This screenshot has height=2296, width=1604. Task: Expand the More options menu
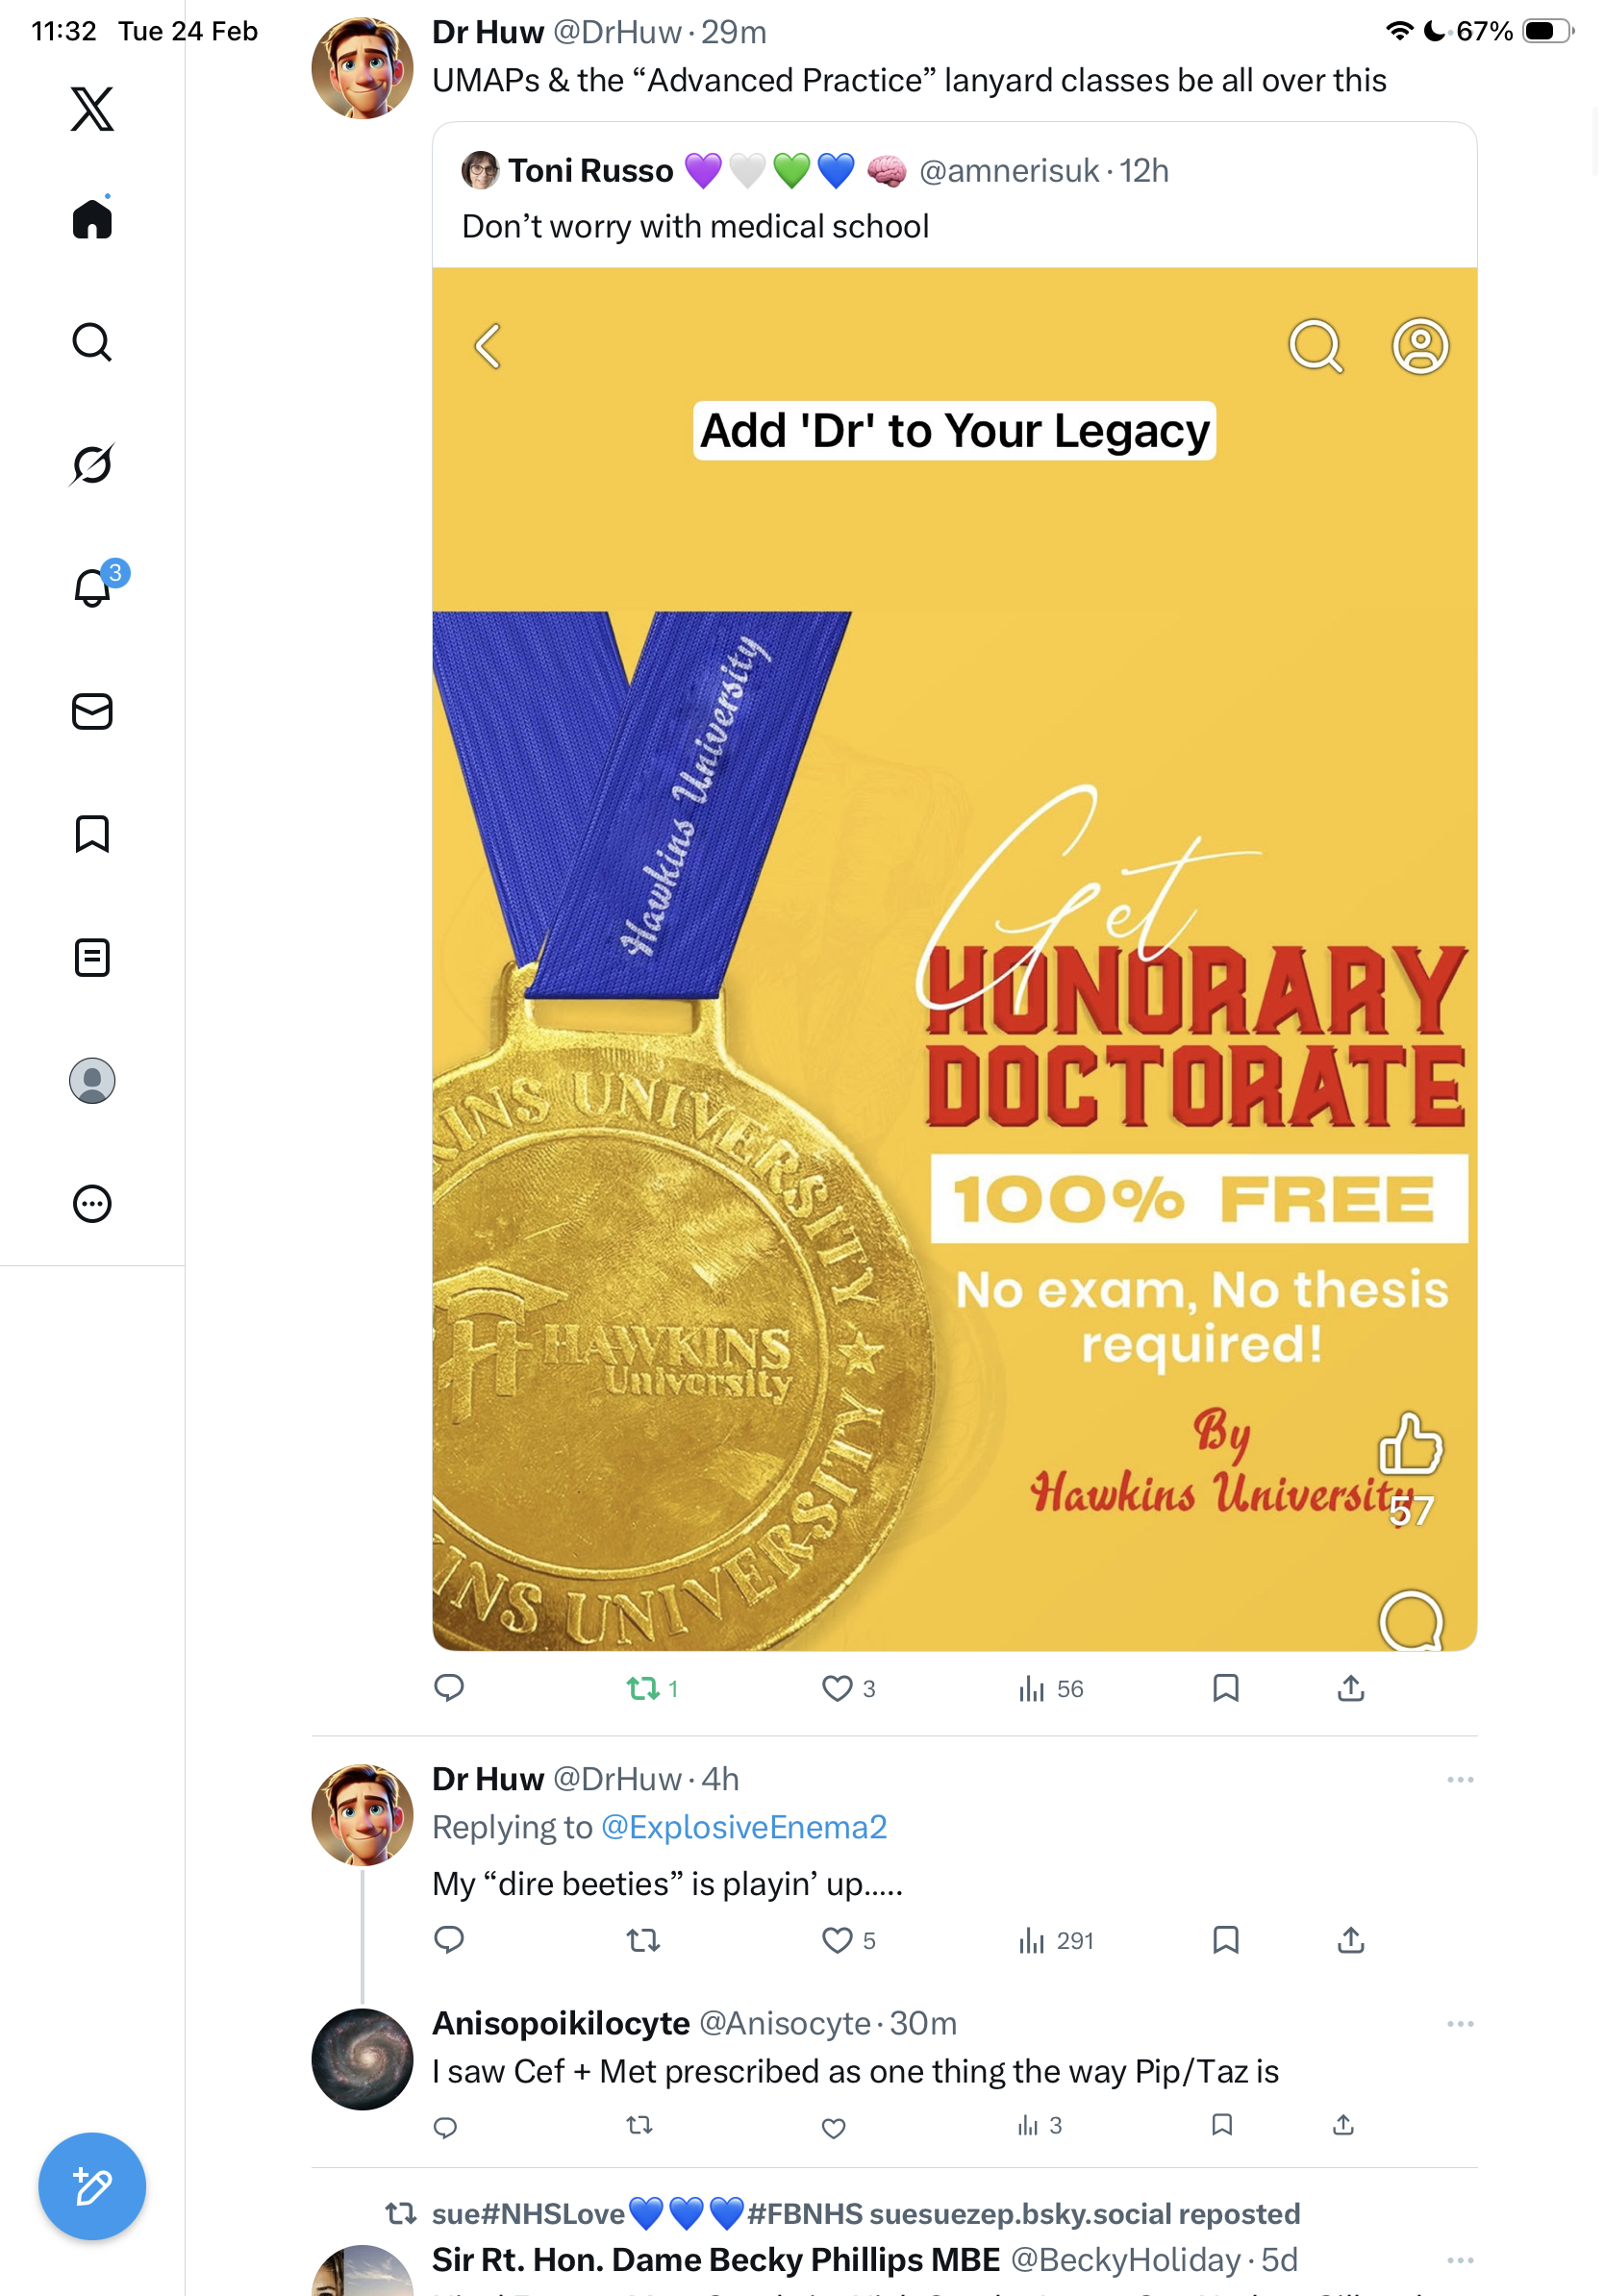coord(92,1203)
